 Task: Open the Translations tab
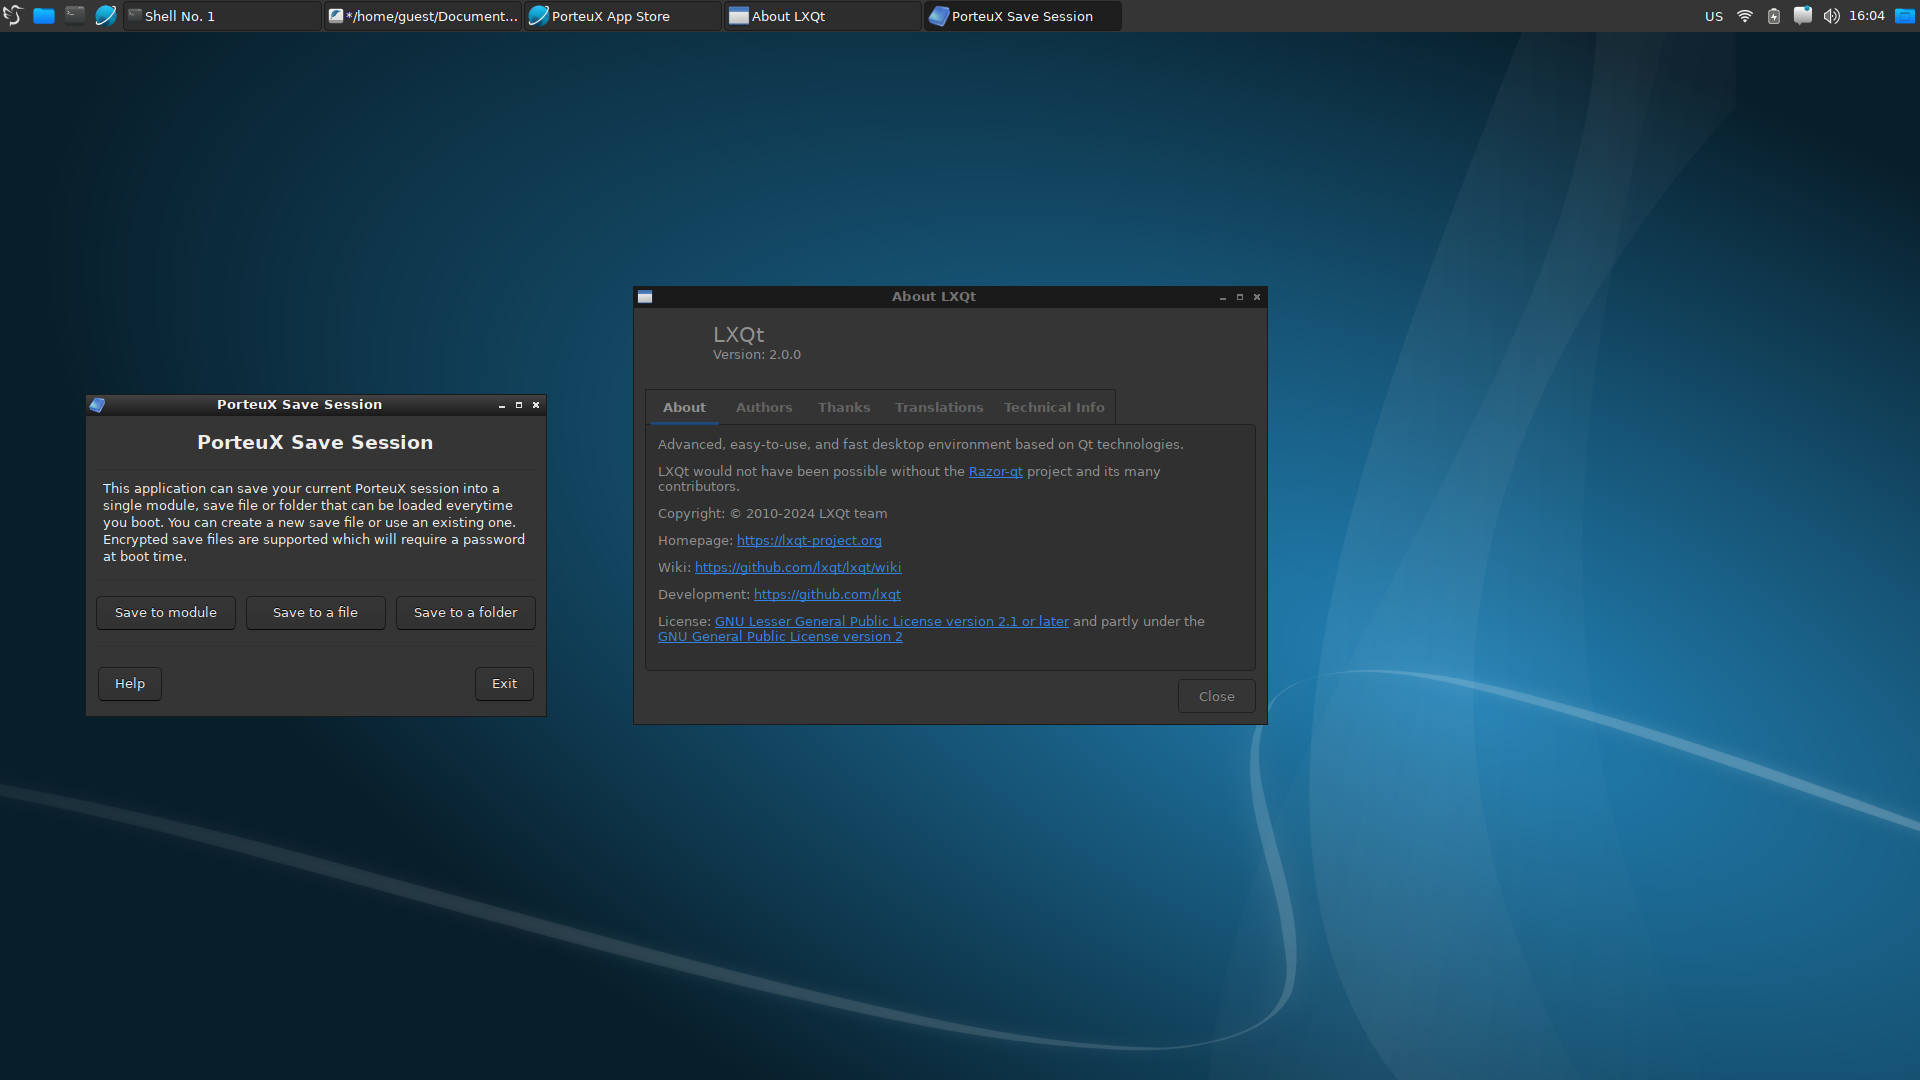pos(939,408)
